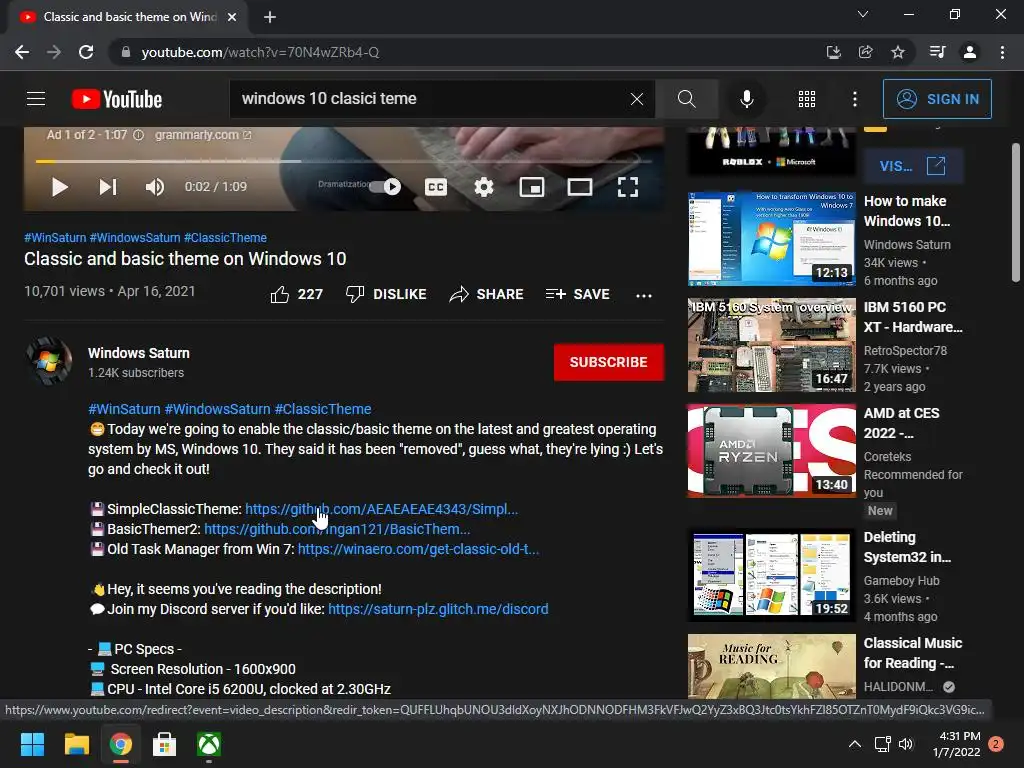The image size is (1024, 768).
Task: Open the tab search chevron
Action: (863, 14)
